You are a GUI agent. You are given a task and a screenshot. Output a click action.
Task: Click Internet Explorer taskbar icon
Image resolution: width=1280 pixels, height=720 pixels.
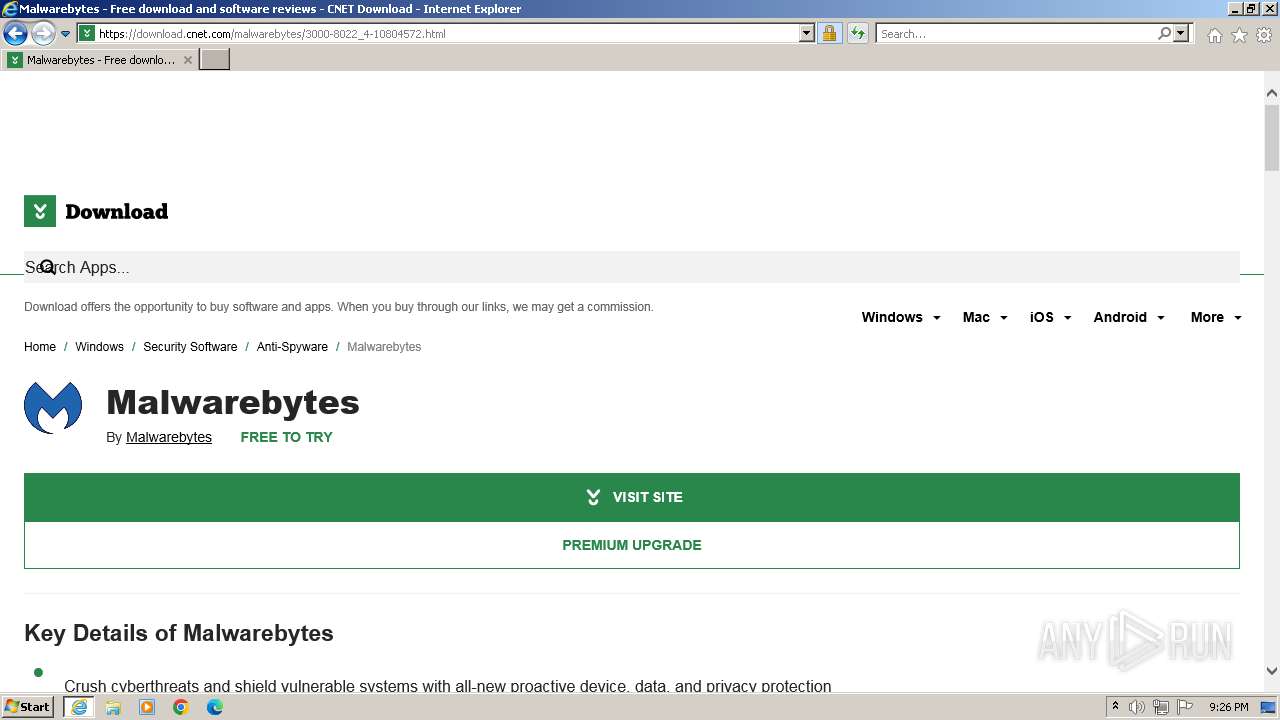click(x=79, y=707)
